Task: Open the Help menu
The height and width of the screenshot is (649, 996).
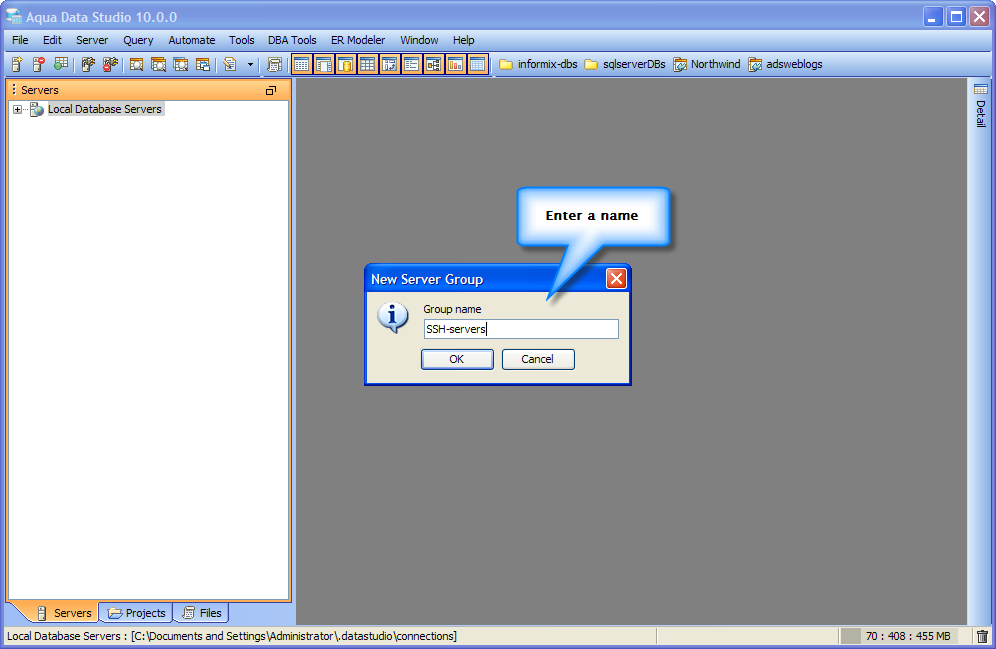Action: click(464, 40)
